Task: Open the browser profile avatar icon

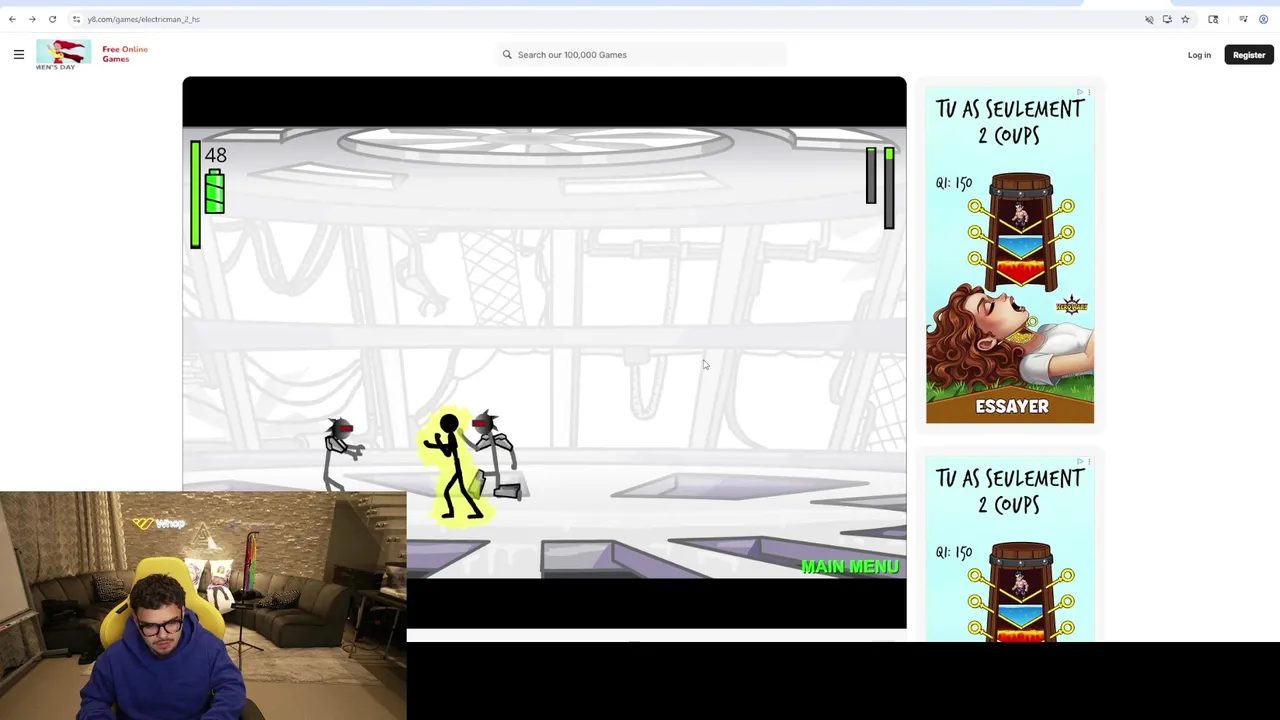Action: (x=1264, y=19)
